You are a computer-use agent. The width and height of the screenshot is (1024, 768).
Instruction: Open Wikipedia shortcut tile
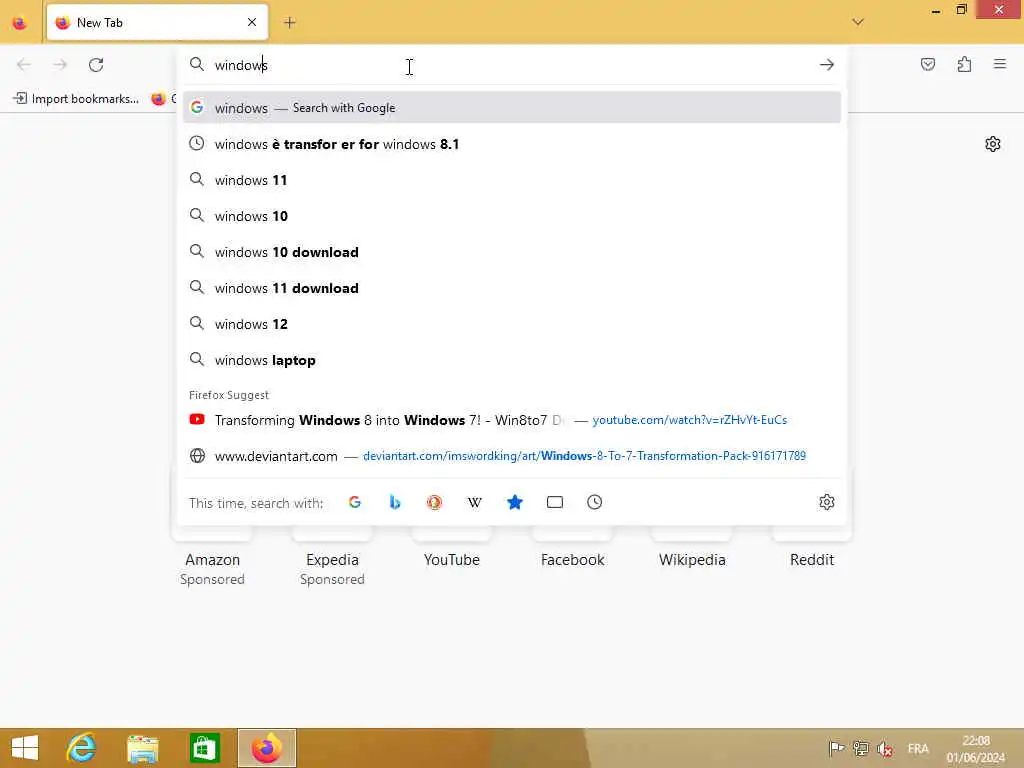pyautogui.click(x=692, y=559)
